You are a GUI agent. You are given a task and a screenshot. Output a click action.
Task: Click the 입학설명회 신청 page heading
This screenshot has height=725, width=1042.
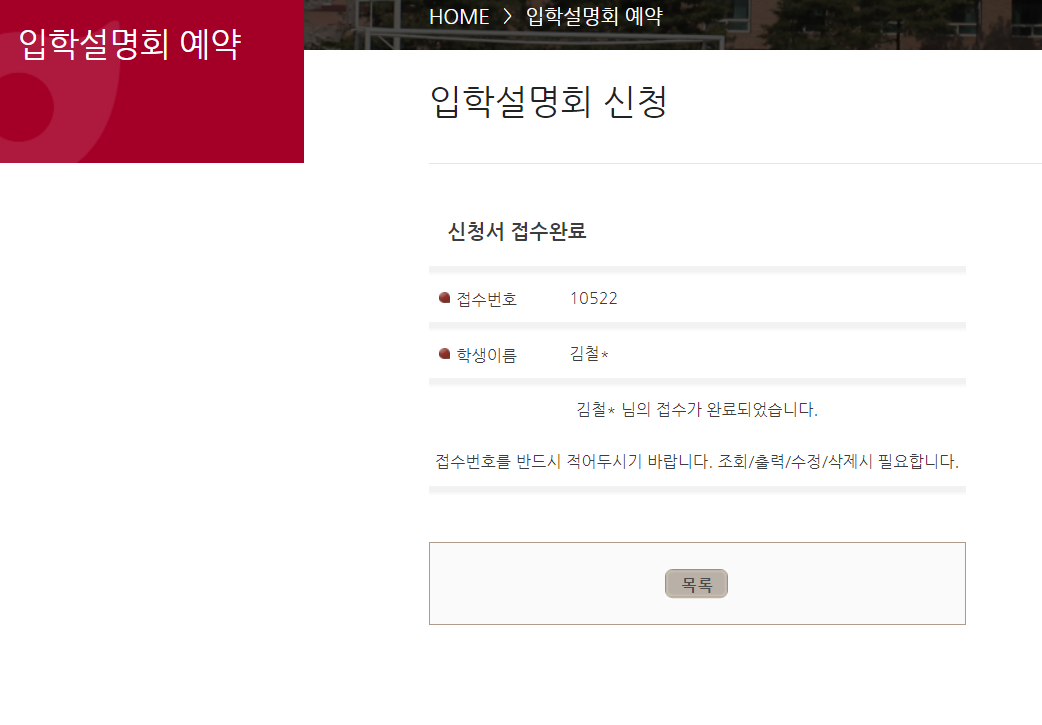pos(548,103)
